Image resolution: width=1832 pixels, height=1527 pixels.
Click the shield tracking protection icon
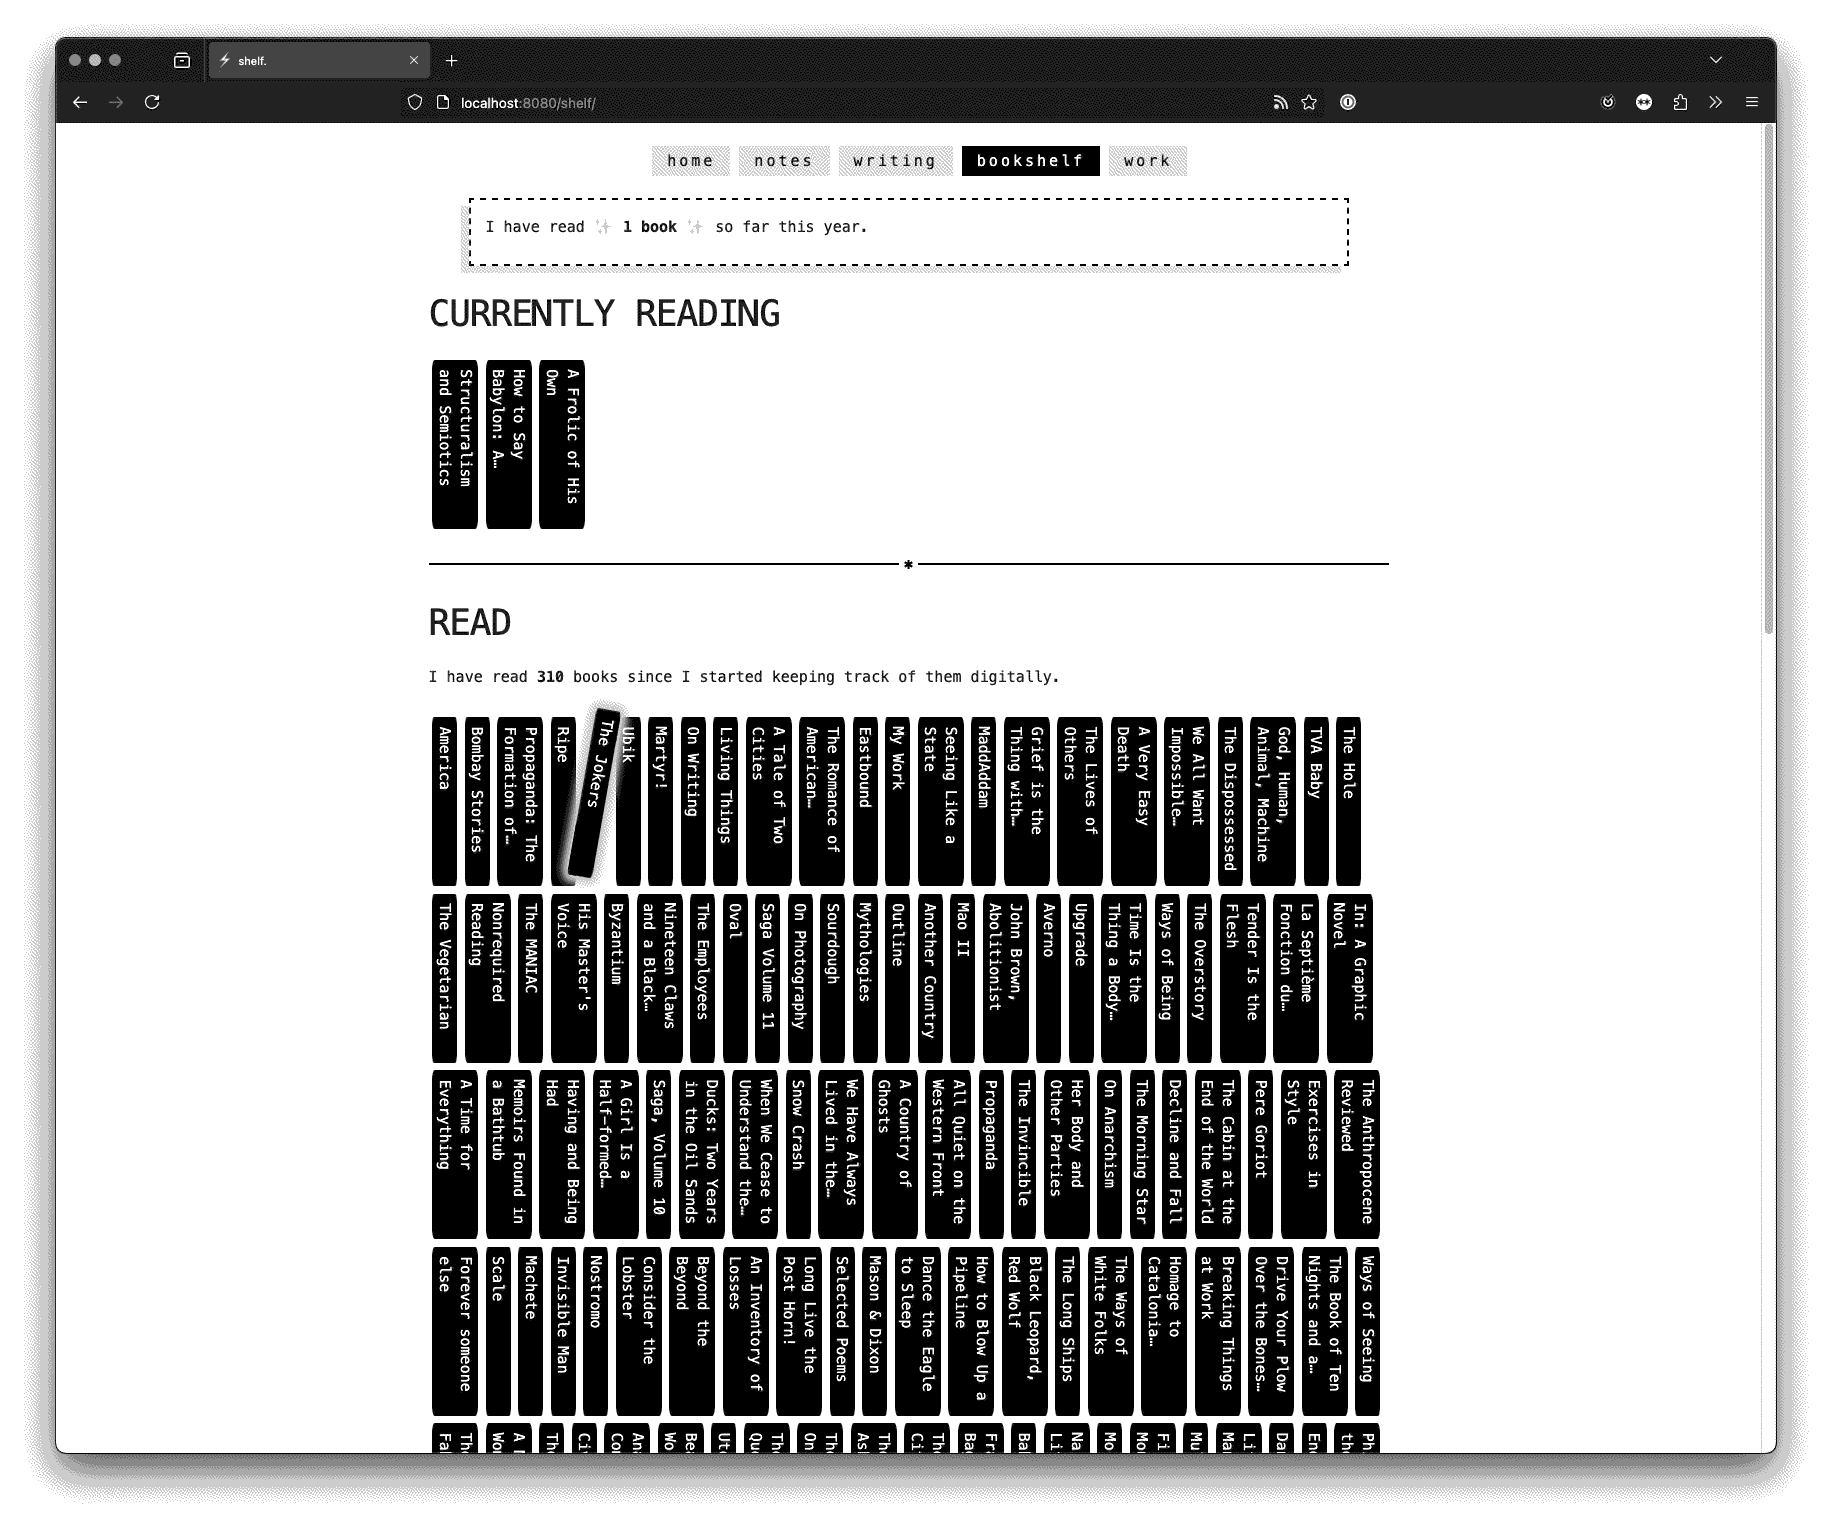pos(415,102)
